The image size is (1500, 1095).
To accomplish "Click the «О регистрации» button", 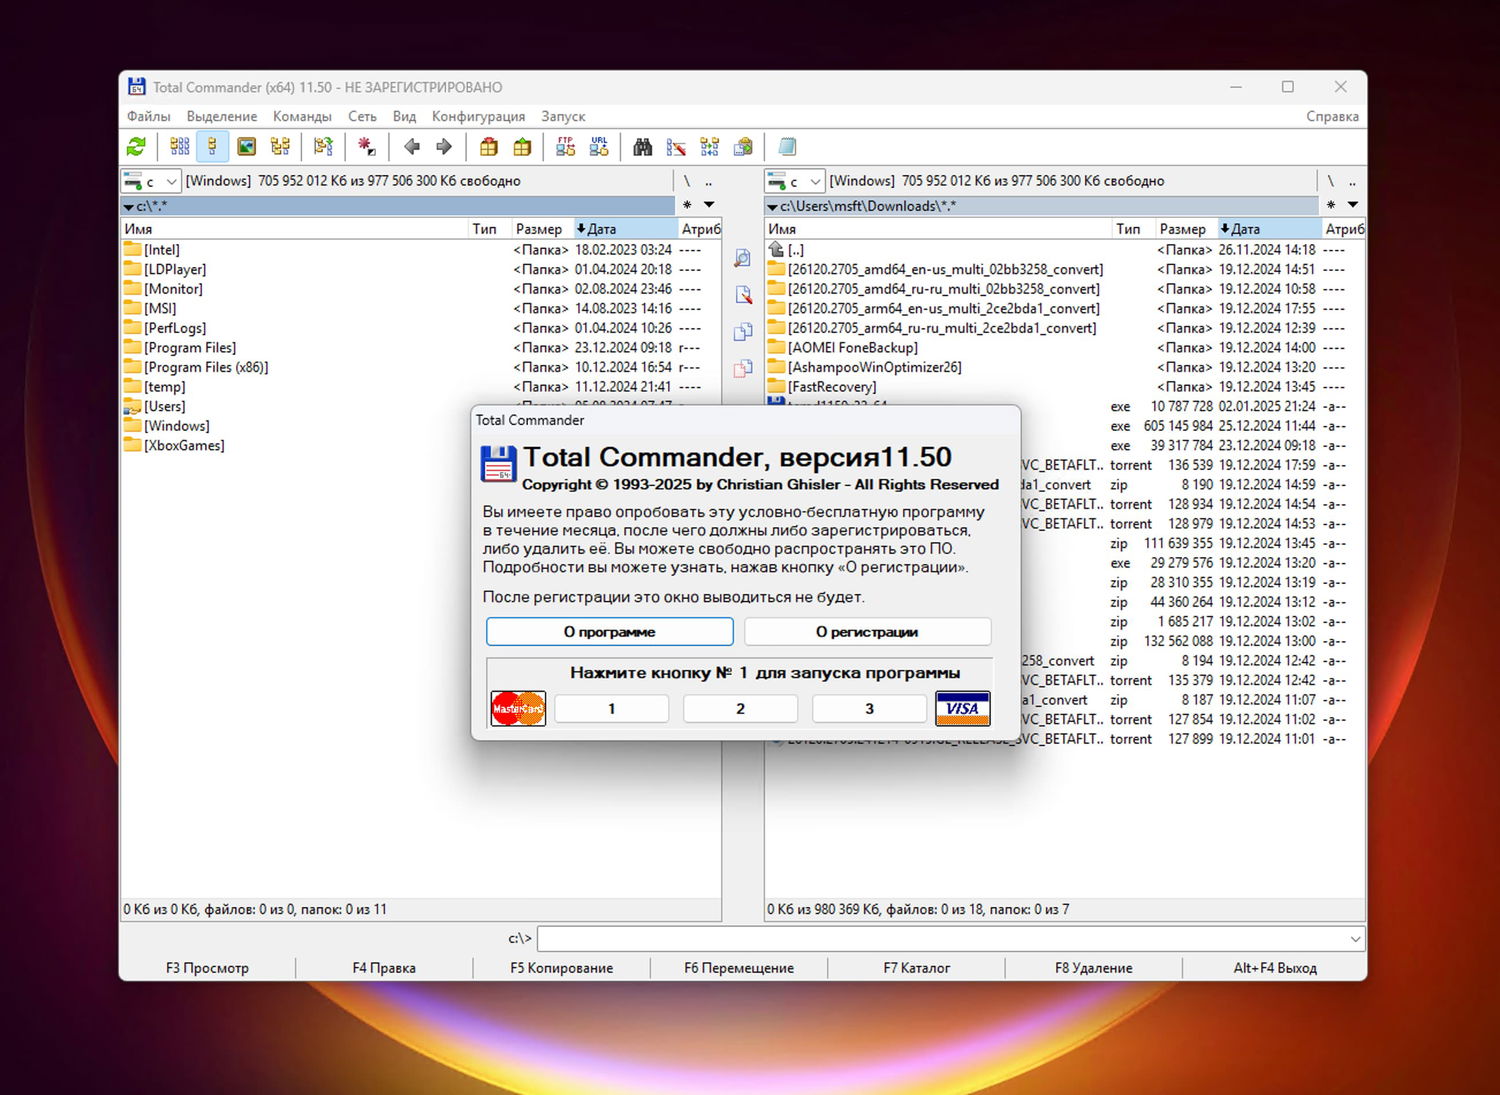I will [x=867, y=632].
